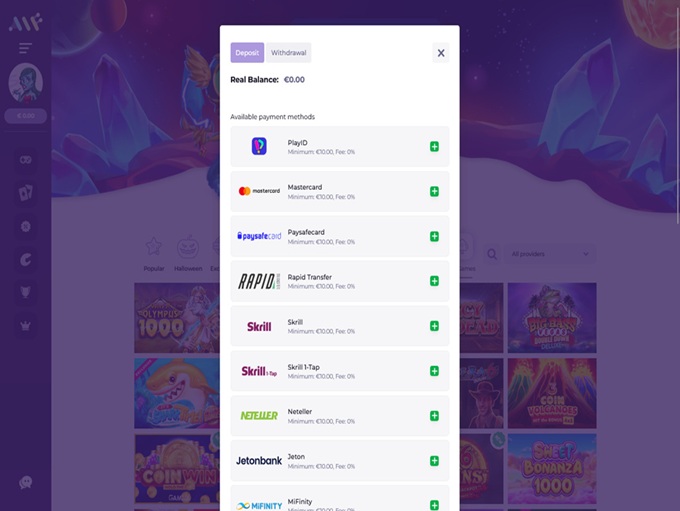
Task: Click the €0.00 balance button in sidebar
Action: (26, 116)
